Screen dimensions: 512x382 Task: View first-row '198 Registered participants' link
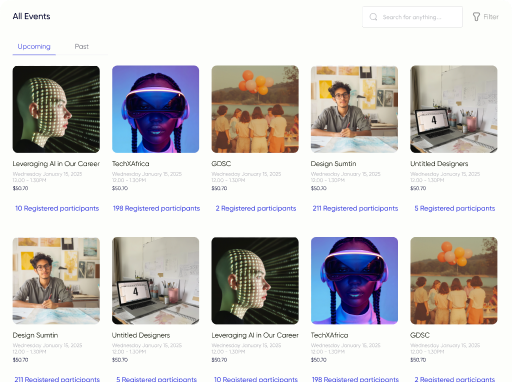tap(156, 208)
